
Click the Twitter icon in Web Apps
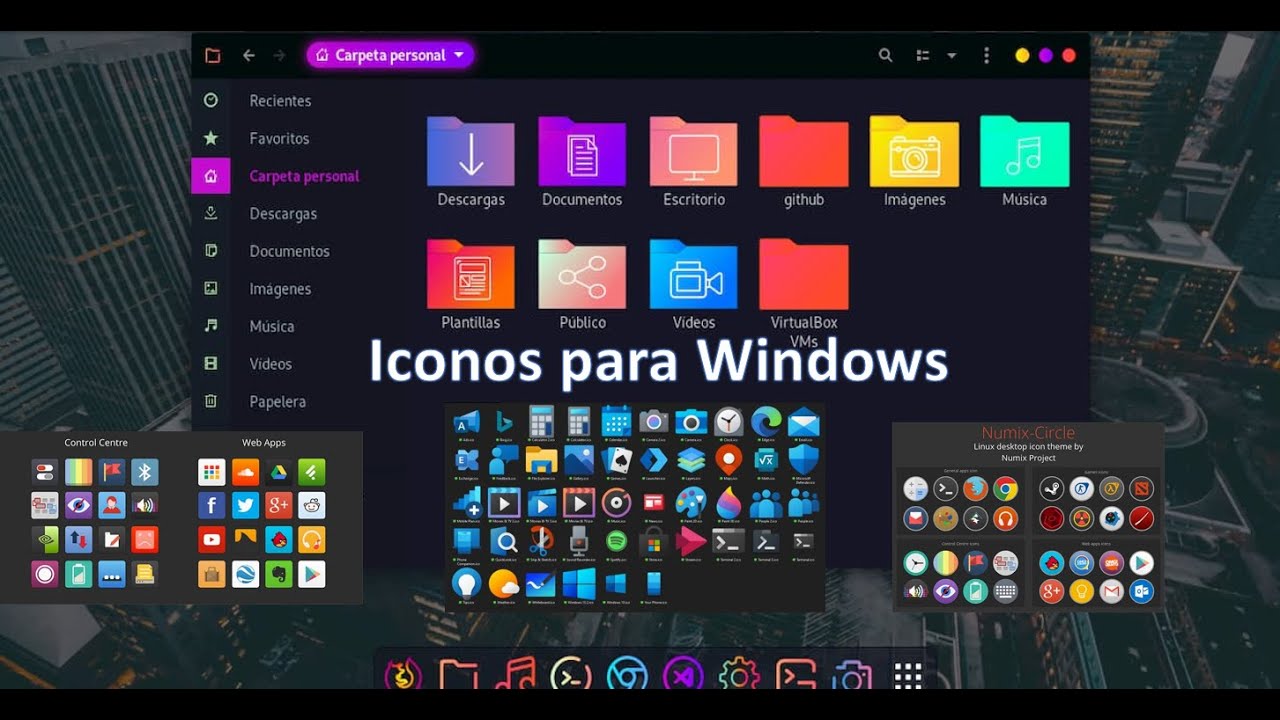point(245,506)
